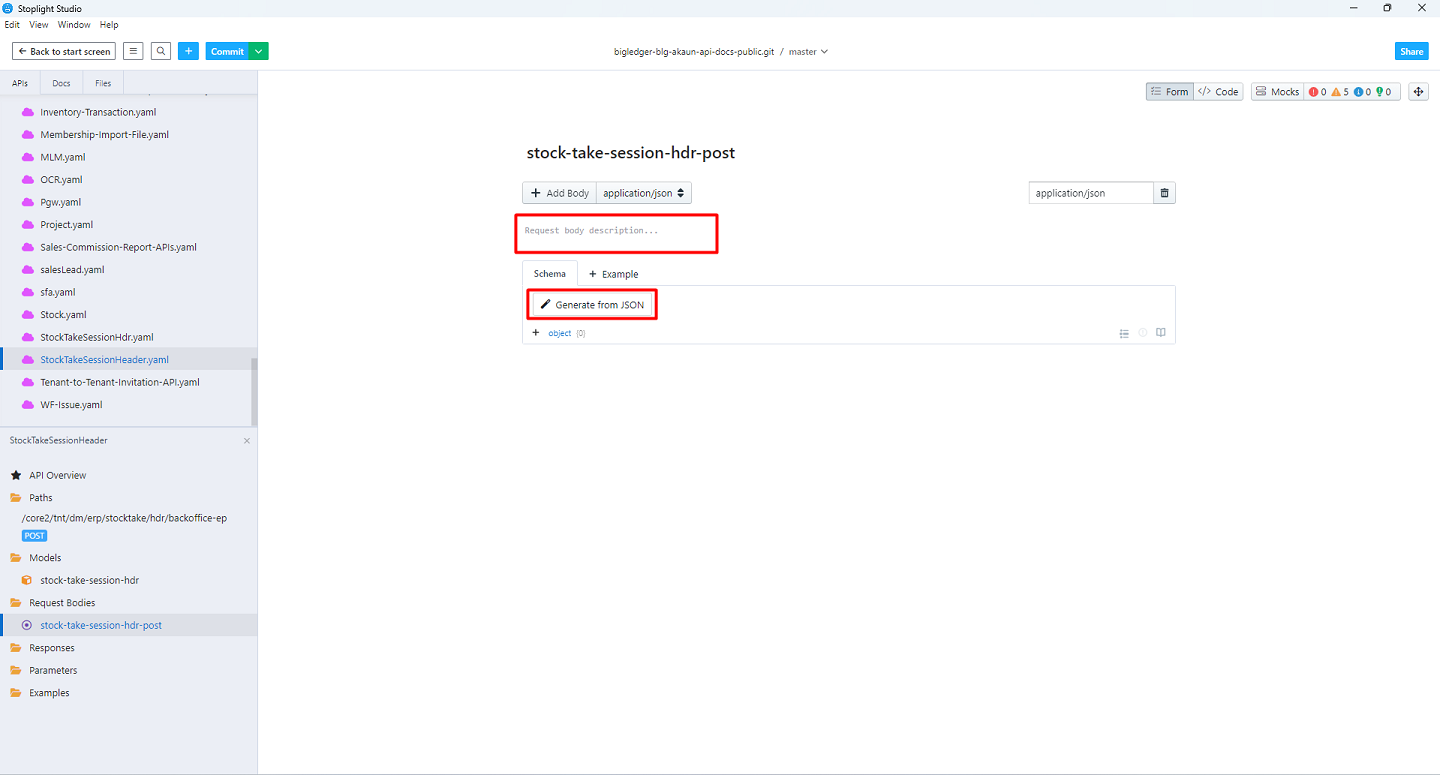
Task: Click the blue plus create button
Action: (189, 51)
